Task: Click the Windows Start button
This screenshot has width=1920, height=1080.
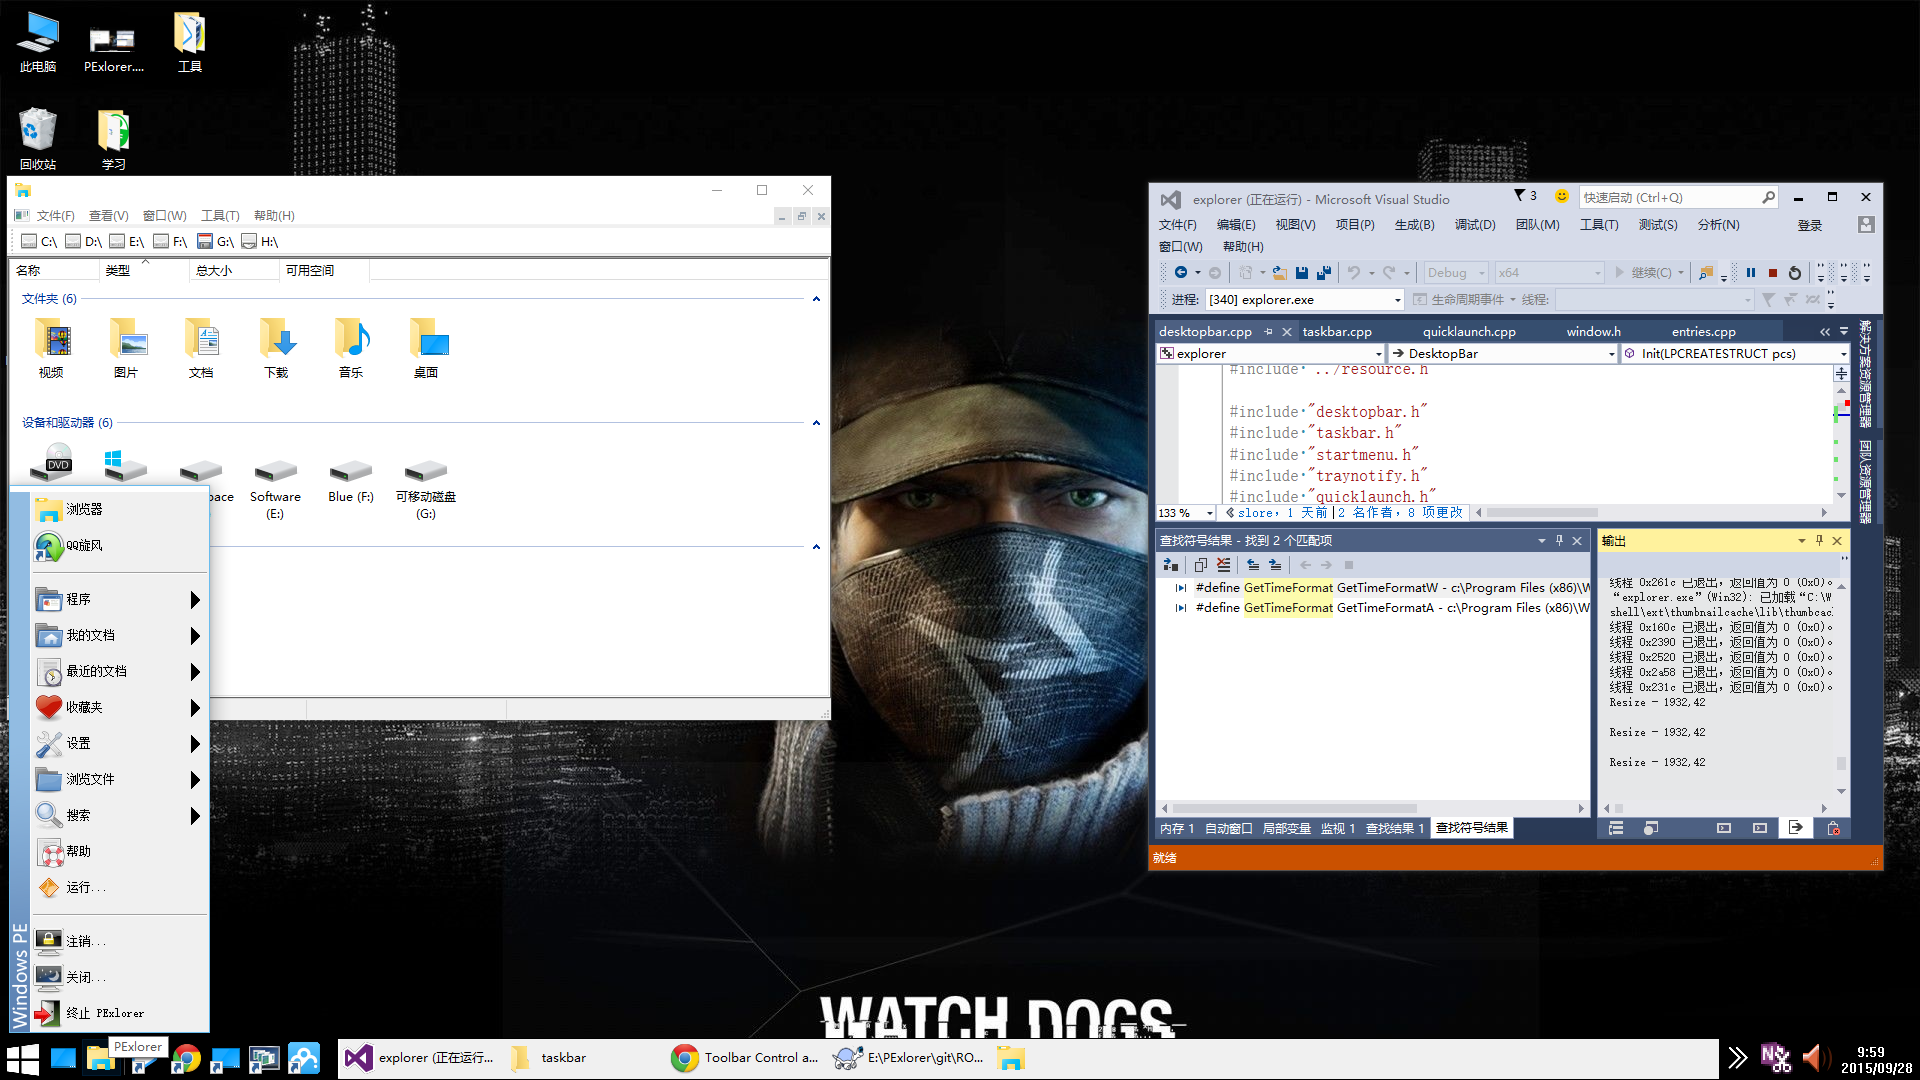Action: click(22, 1058)
